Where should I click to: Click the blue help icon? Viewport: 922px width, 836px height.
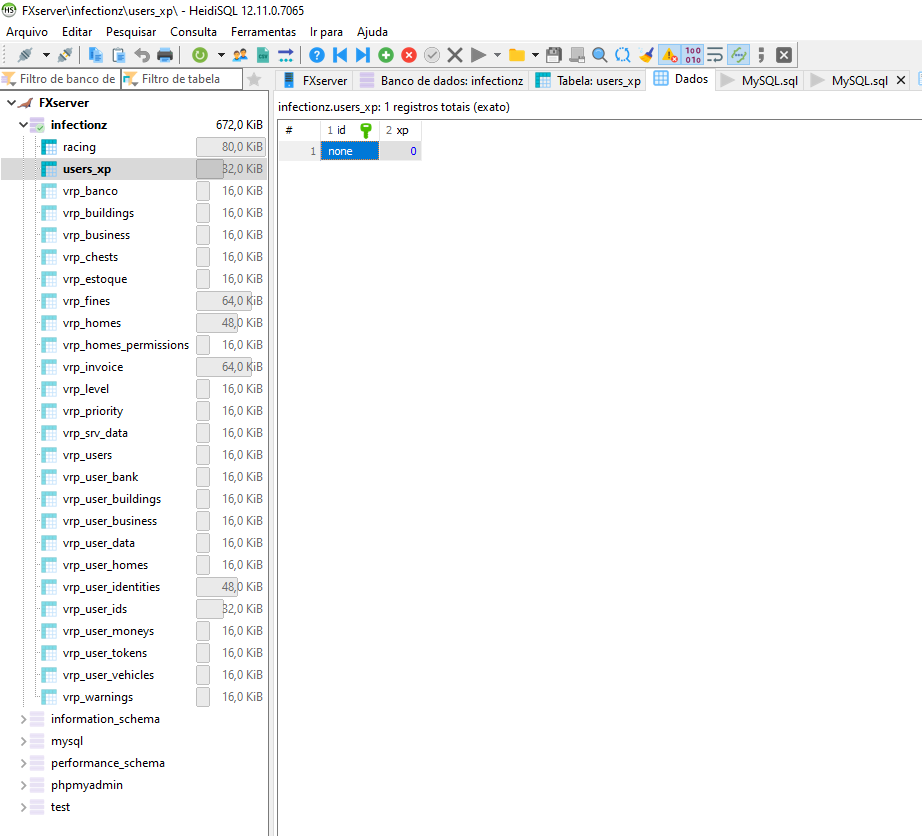pos(317,55)
